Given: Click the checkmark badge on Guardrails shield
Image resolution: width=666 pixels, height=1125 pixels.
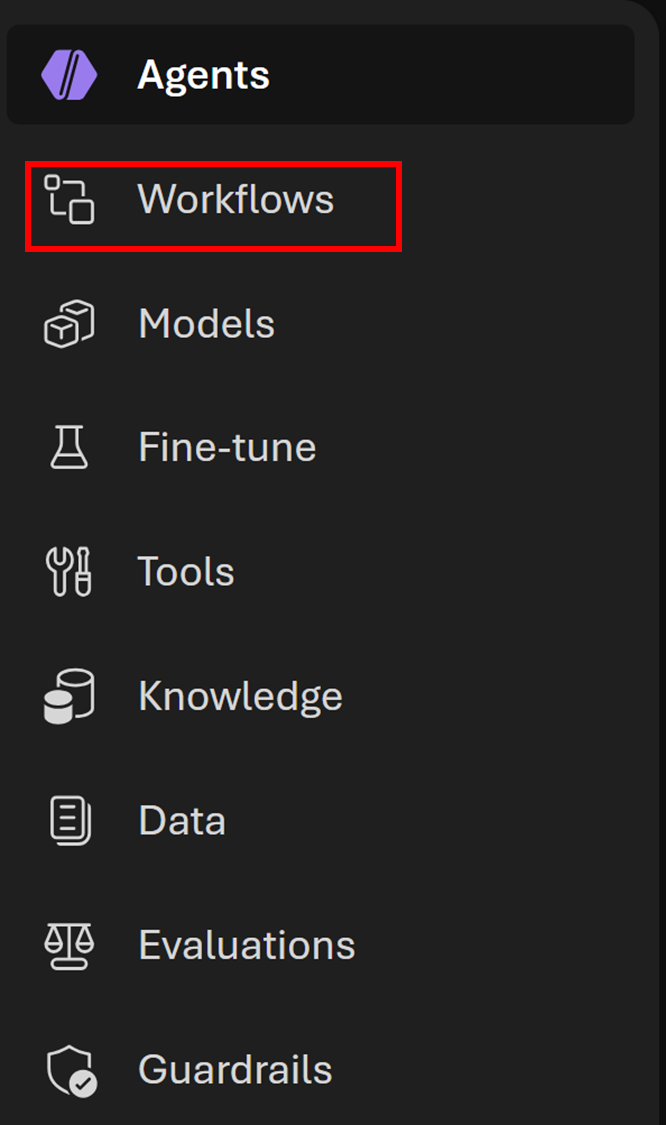Looking at the screenshot, I should click(x=83, y=1085).
